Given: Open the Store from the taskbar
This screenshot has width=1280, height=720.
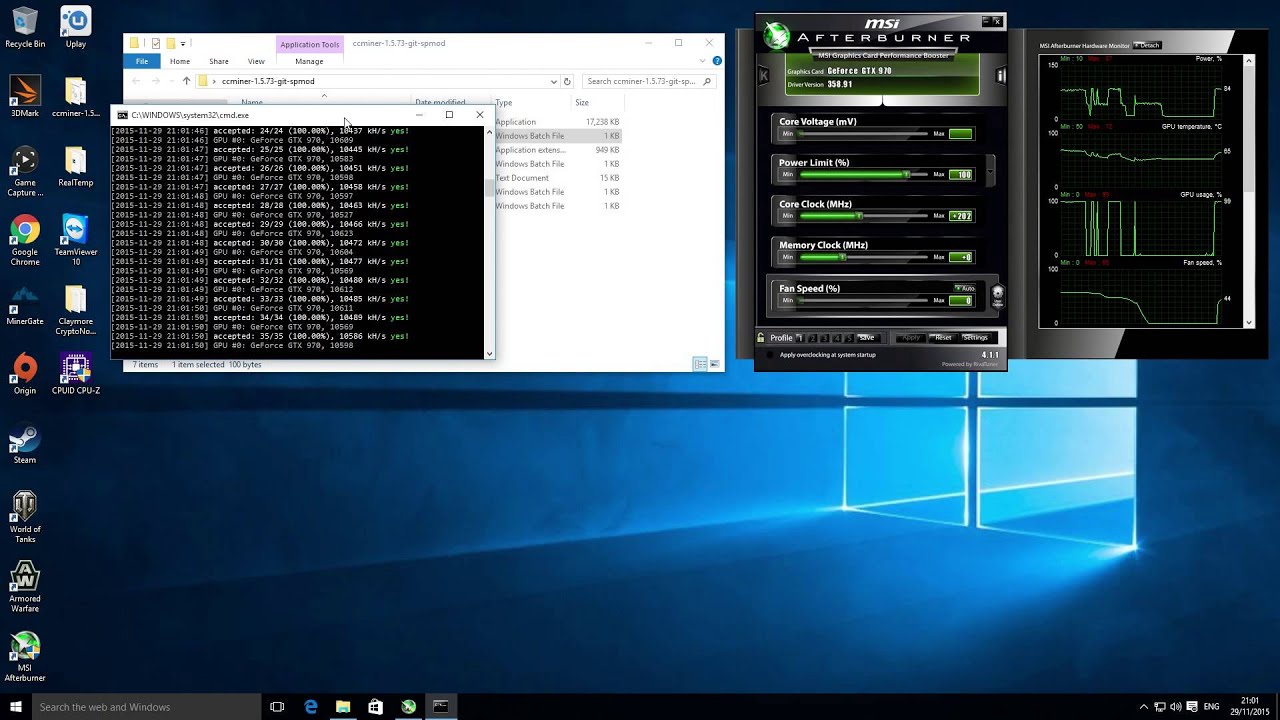Looking at the screenshot, I should click(375, 707).
